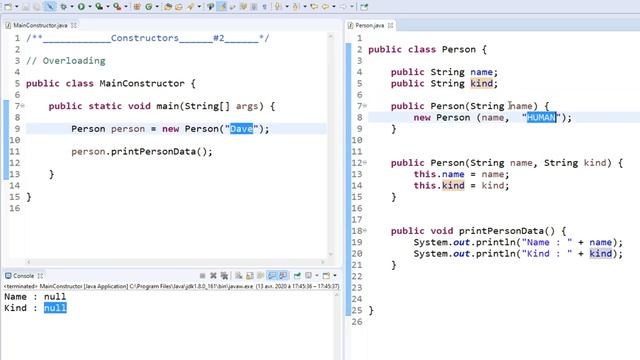The width and height of the screenshot is (640, 360).
Task: Click the horizontal scrollbar of MainConstructor editor
Action: (x=176, y=262)
